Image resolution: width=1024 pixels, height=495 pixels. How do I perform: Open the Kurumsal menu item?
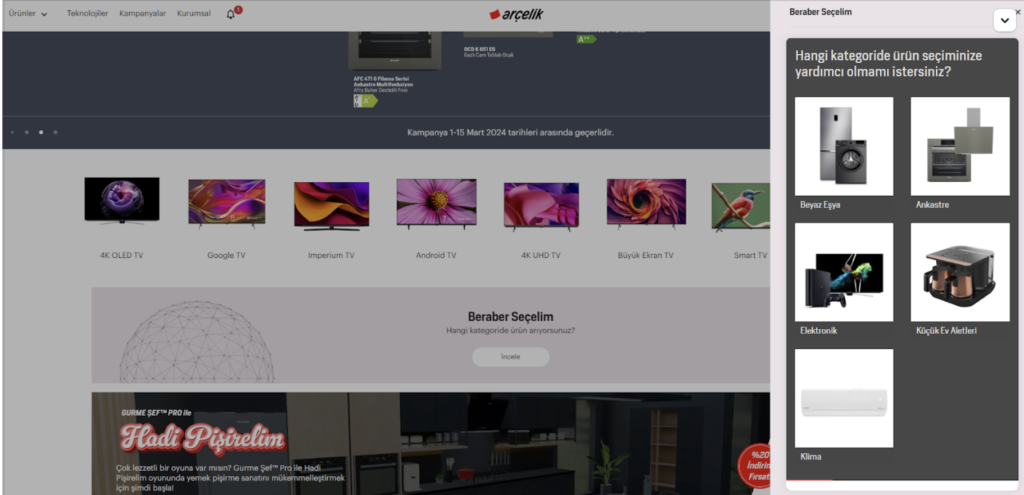[194, 14]
